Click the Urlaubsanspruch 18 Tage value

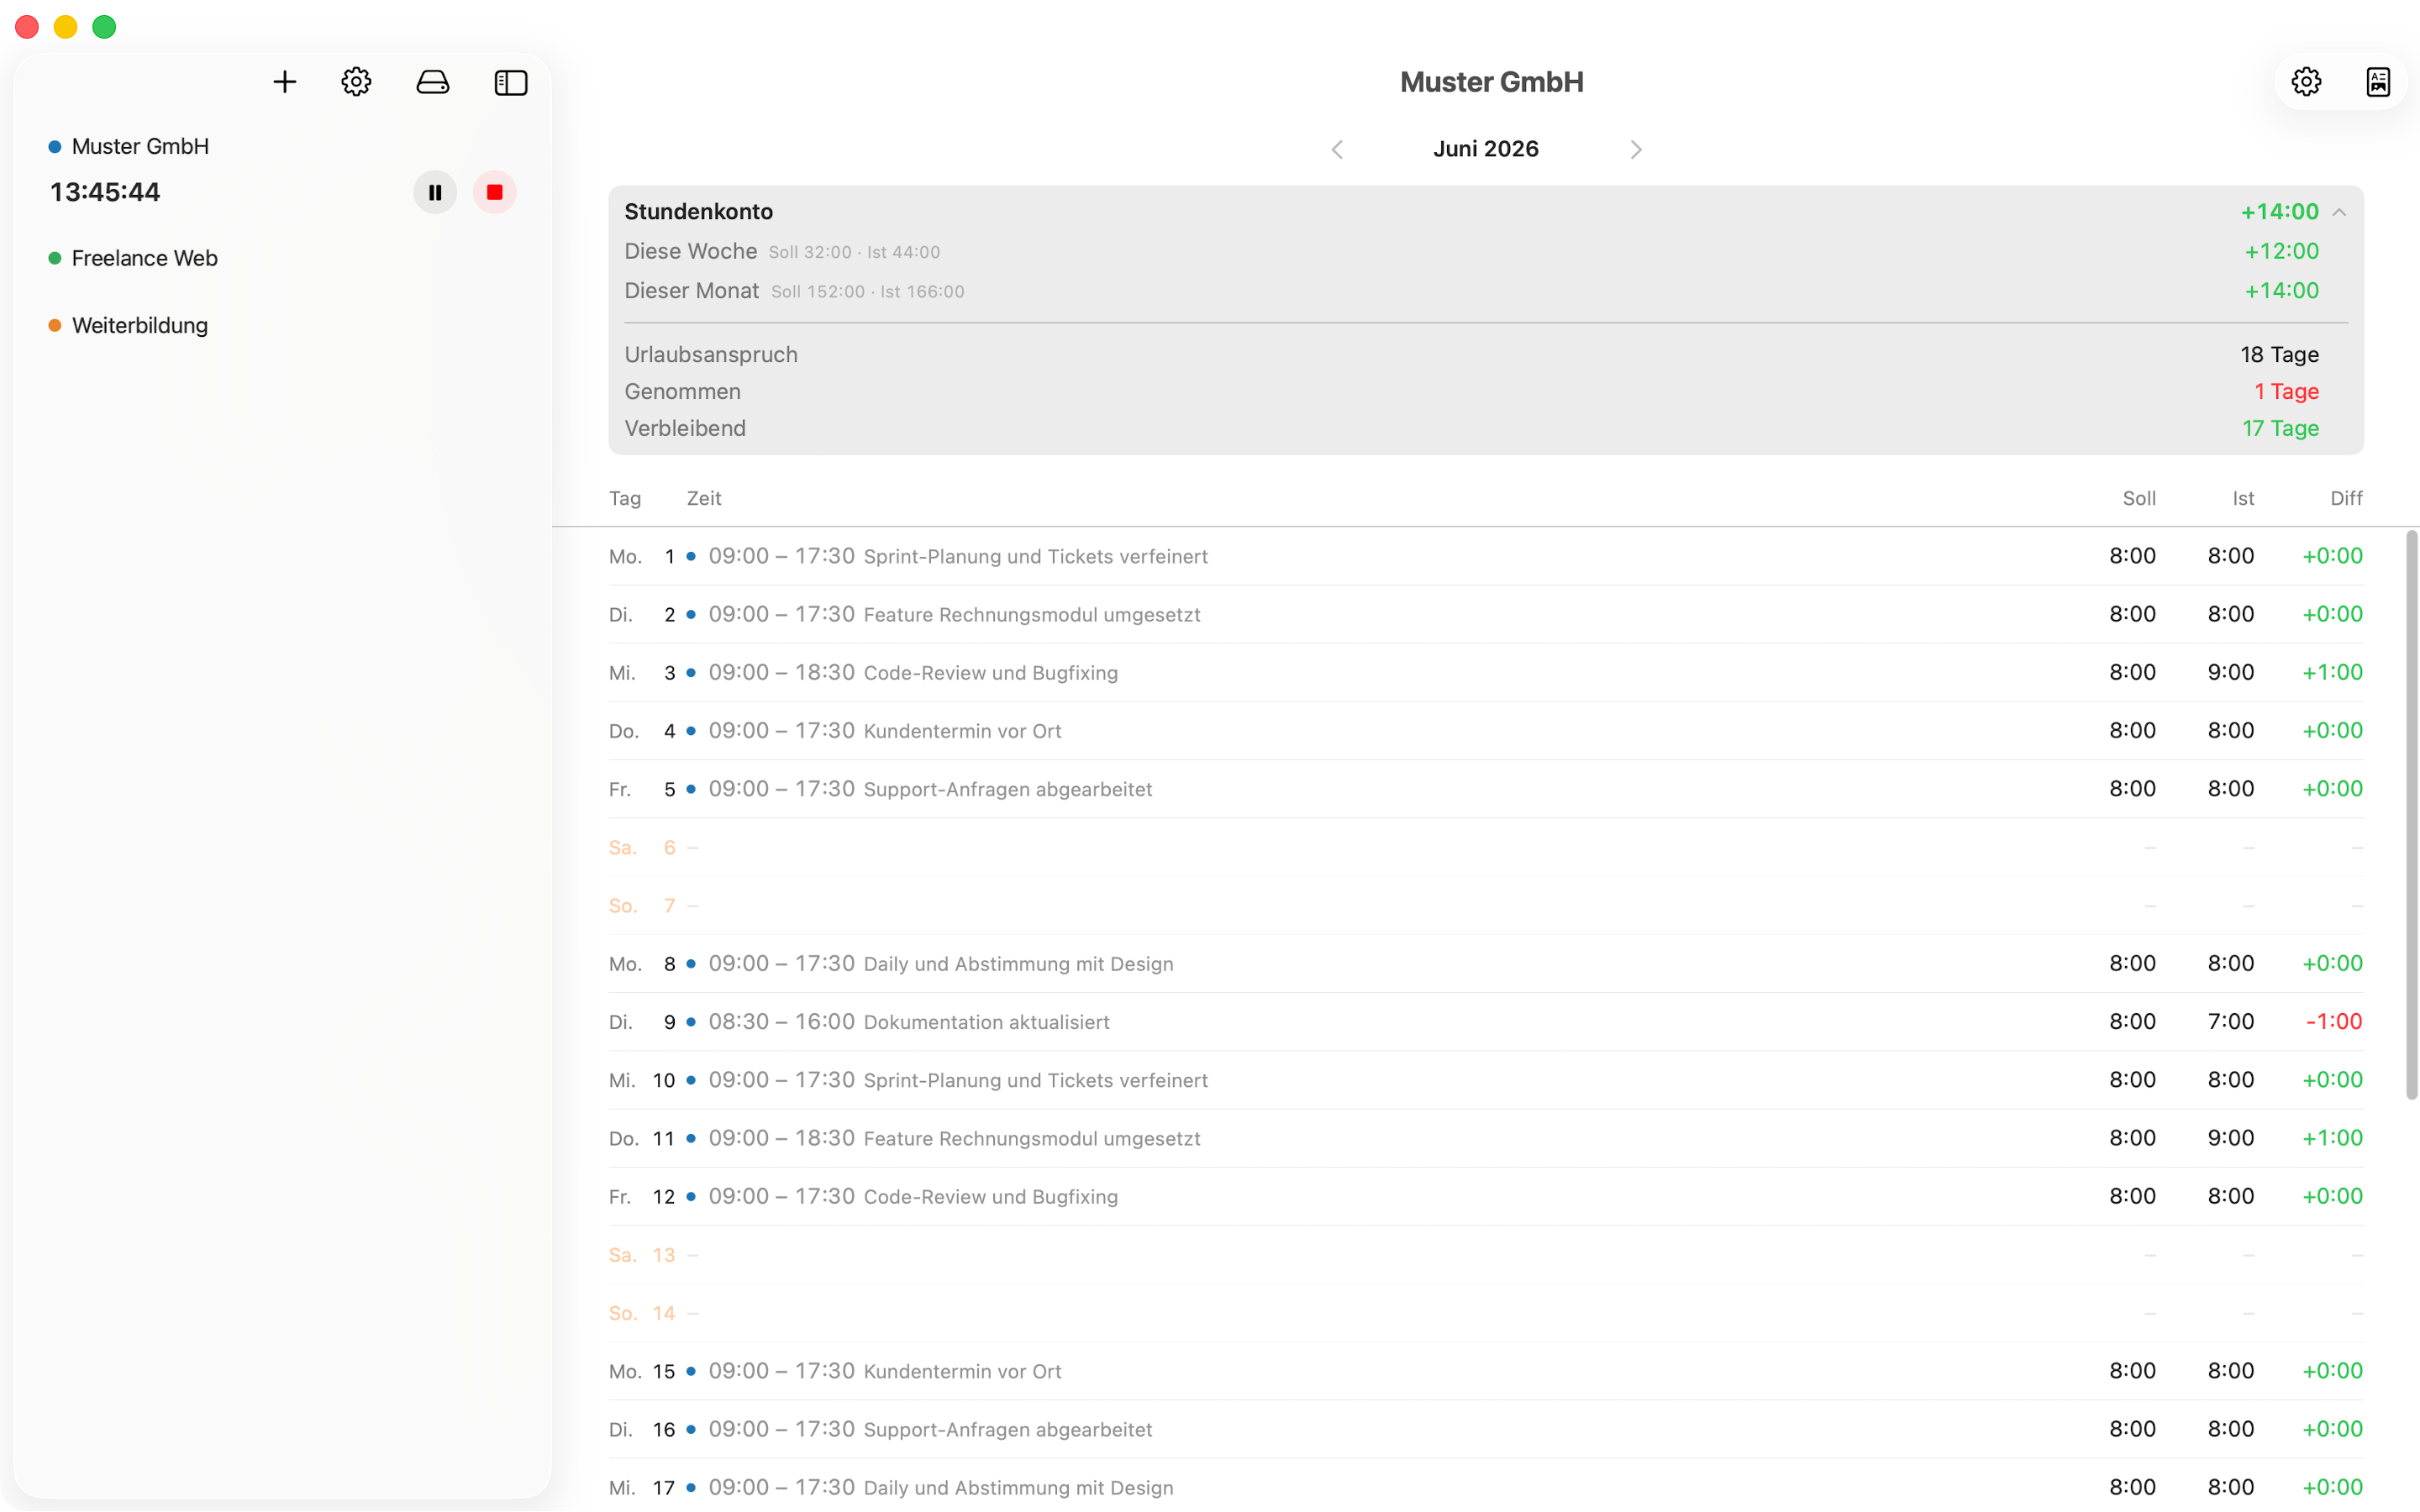coord(2279,355)
